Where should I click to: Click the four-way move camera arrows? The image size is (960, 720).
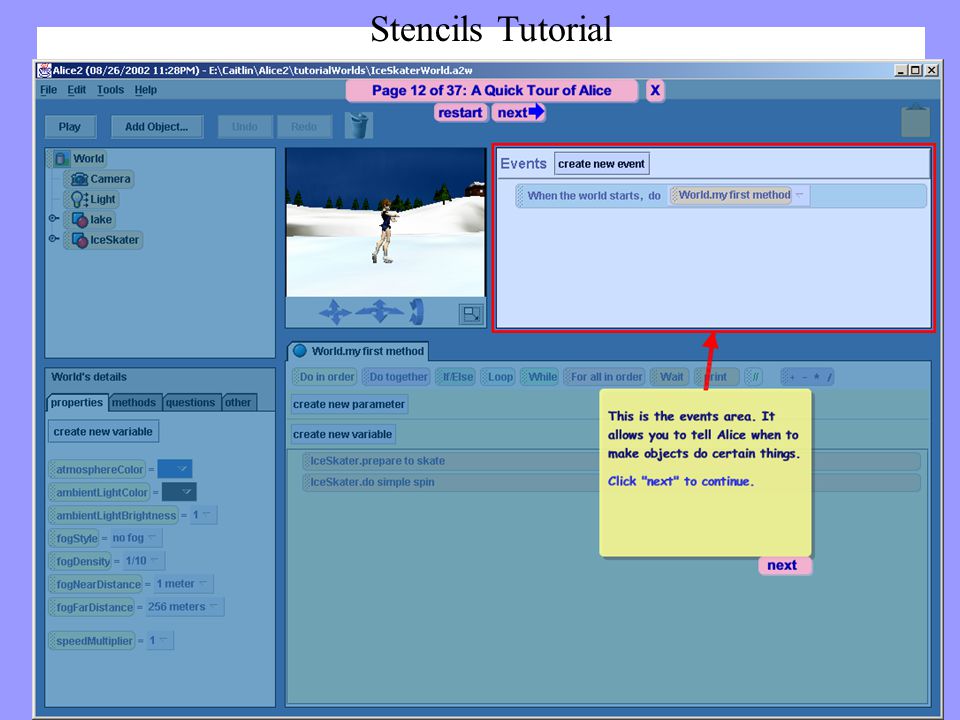click(335, 312)
